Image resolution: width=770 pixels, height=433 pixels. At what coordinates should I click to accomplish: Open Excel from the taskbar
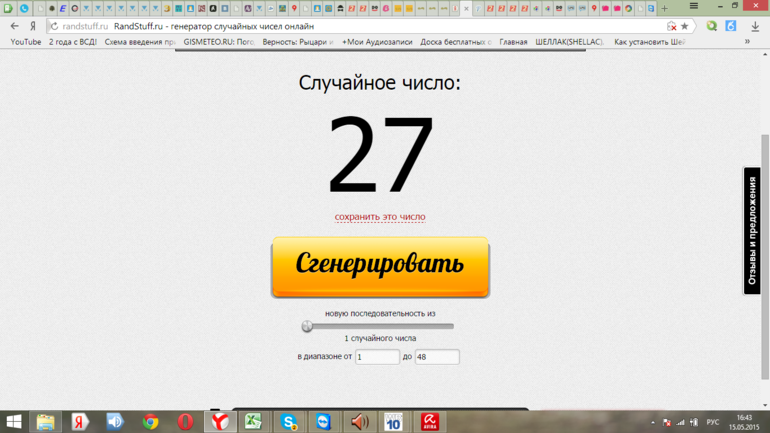coord(254,422)
